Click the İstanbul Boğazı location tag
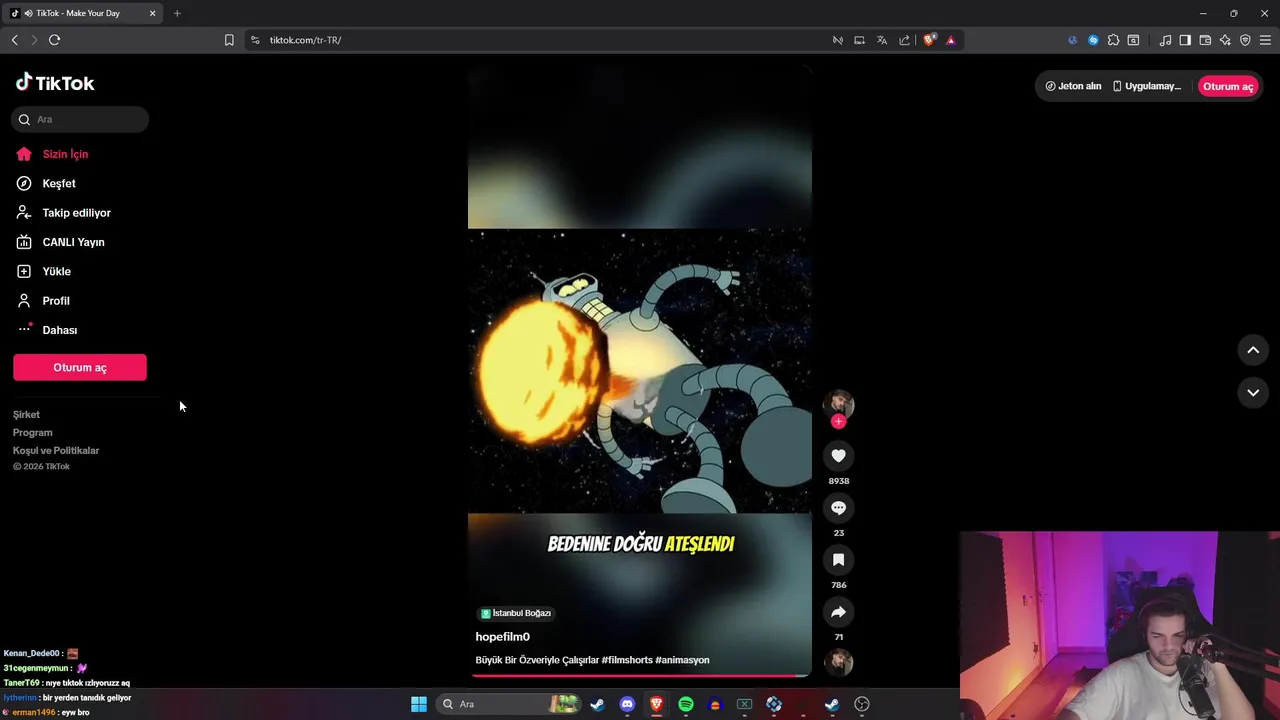The height and width of the screenshot is (720, 1280). tap(516, 613)
